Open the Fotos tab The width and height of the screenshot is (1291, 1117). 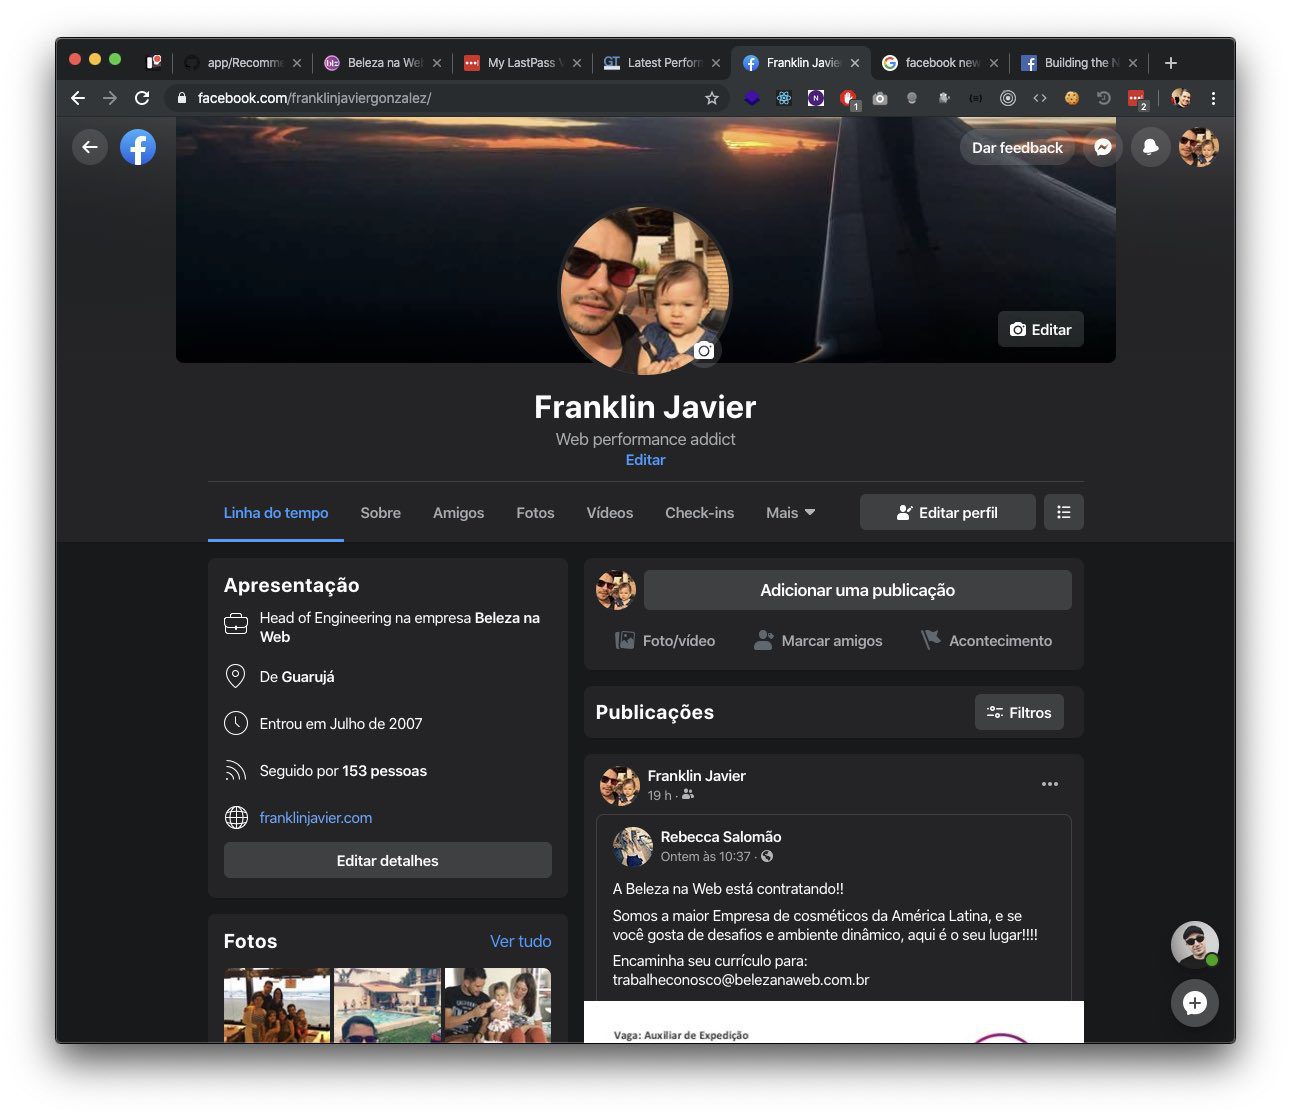(x=535, y=512)
